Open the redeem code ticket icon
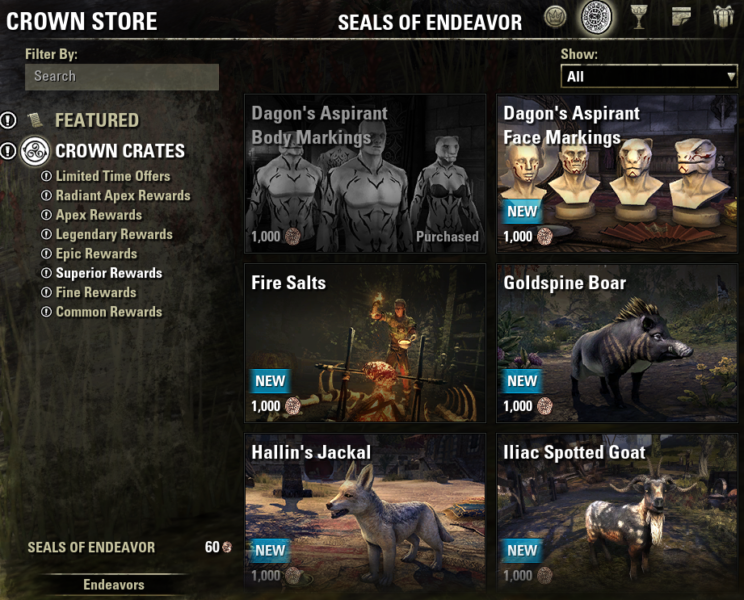 coord(681,17)
